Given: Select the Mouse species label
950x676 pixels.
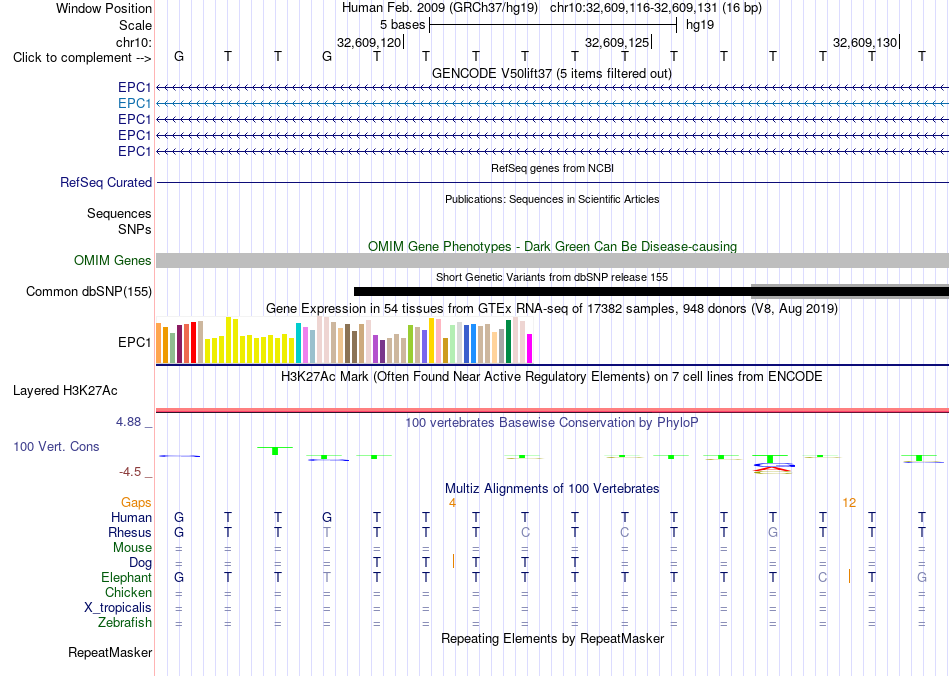Looking at the screenshot, I should pos(132,548).
